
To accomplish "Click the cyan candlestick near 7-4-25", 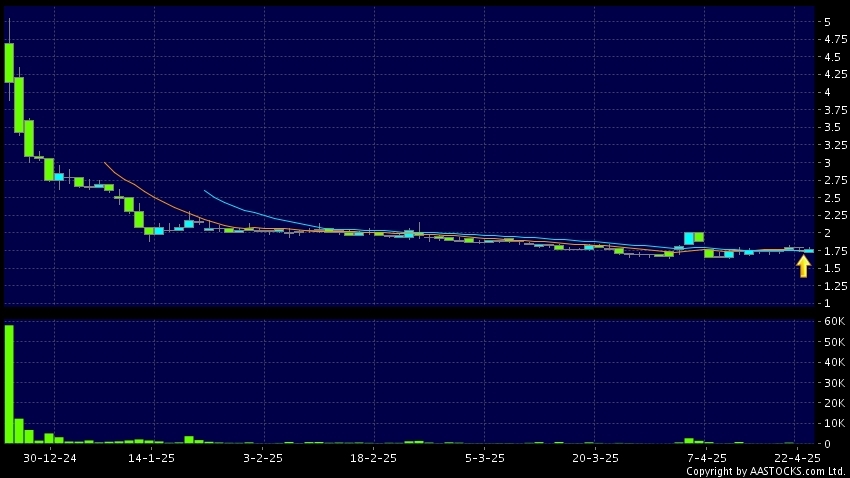I will [689, 238].
